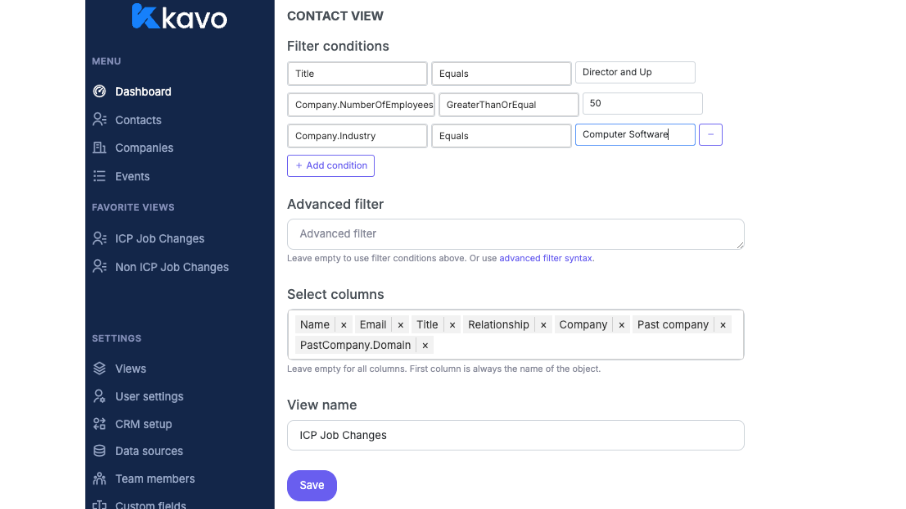Open Companies from the sidebar
The image size is (906, 509).
coord(144,148)
